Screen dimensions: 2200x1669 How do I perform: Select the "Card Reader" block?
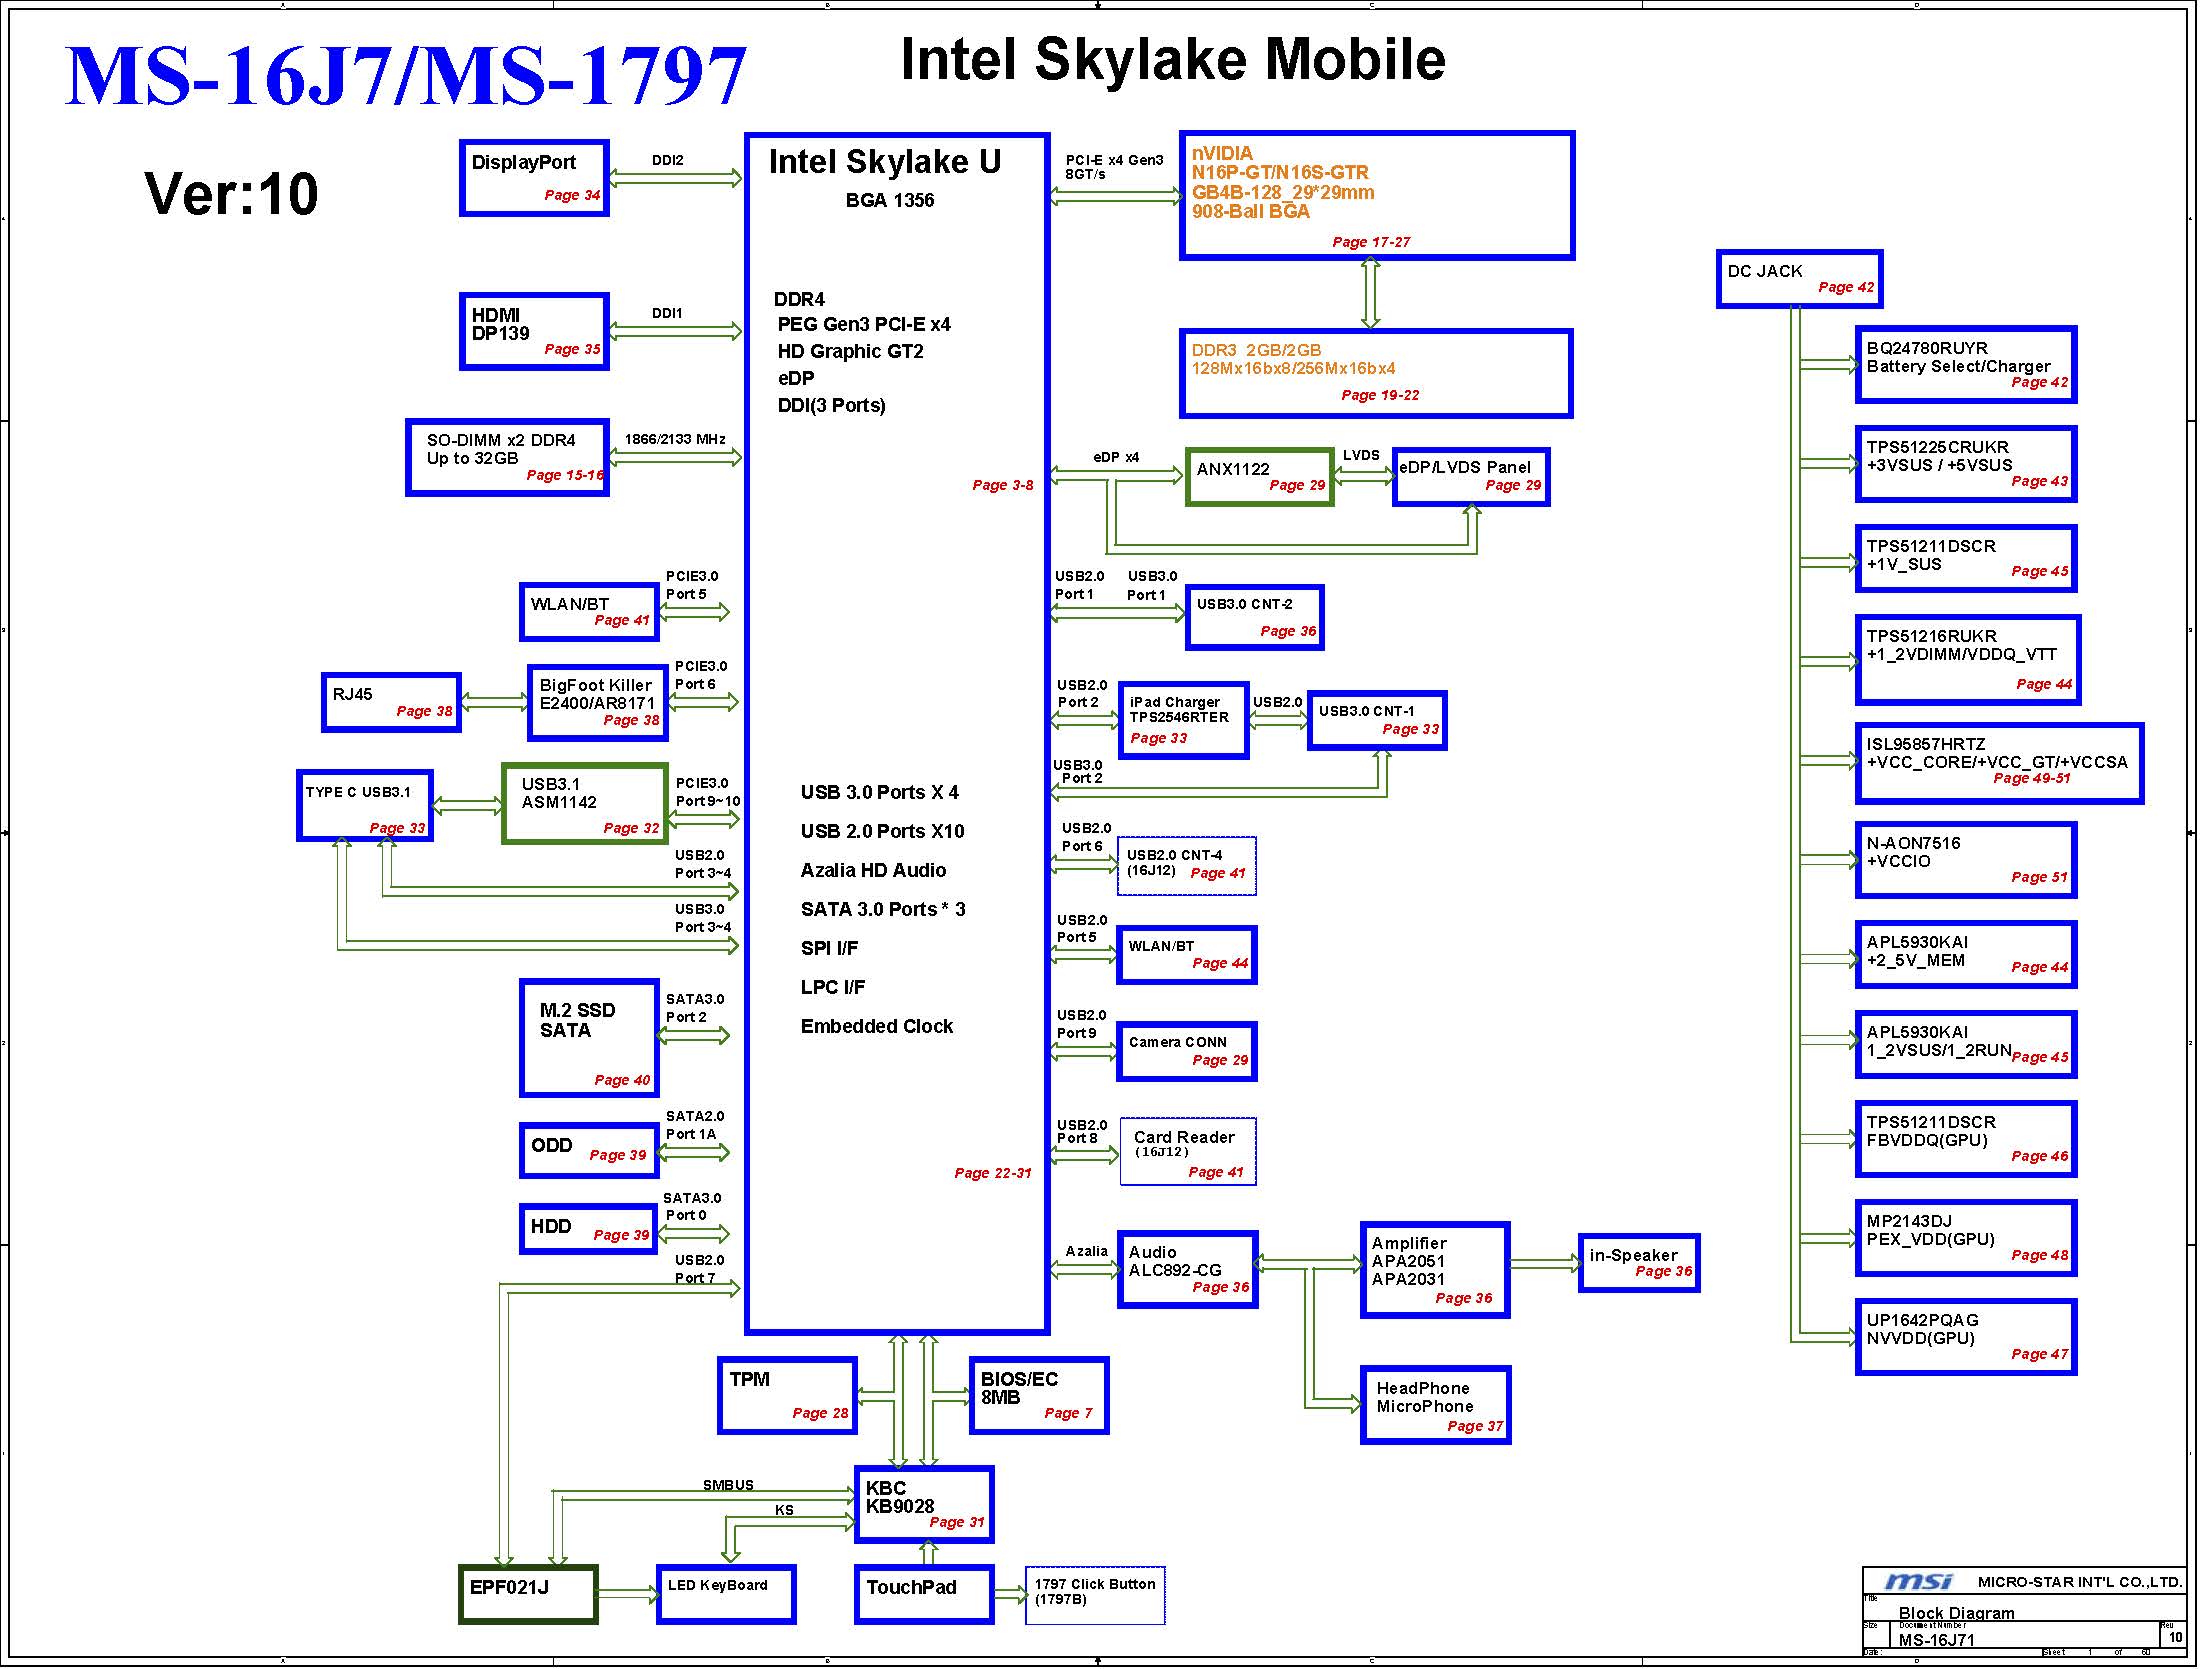pos(1188,1152)
